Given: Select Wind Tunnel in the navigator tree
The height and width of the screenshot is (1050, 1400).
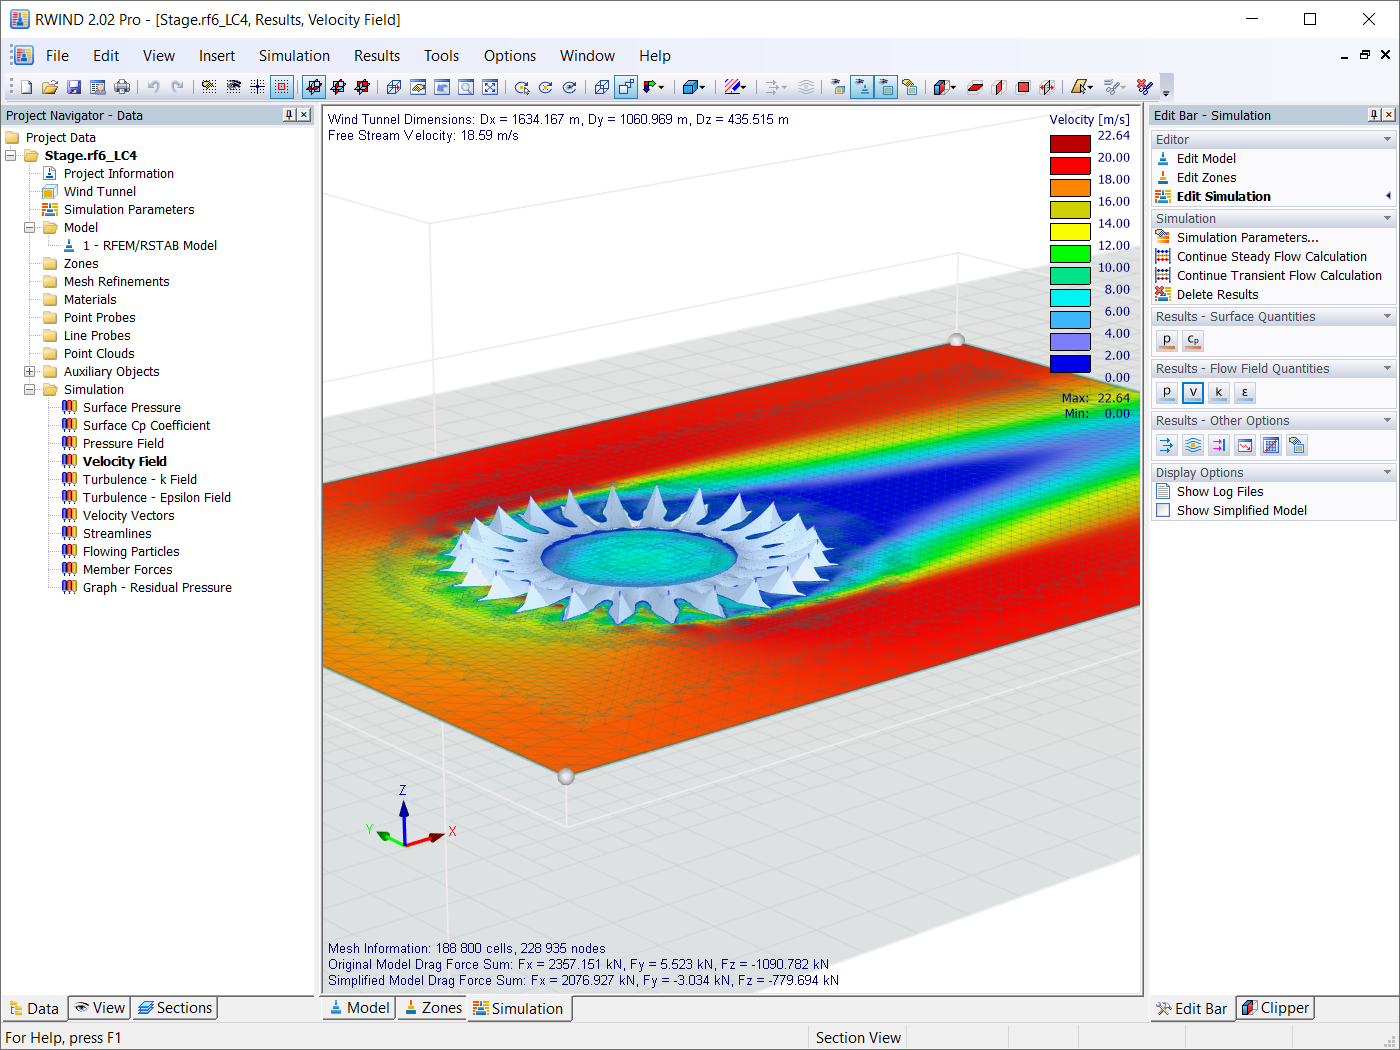Looking at the screenshot, I should click(x=100, y=191).
